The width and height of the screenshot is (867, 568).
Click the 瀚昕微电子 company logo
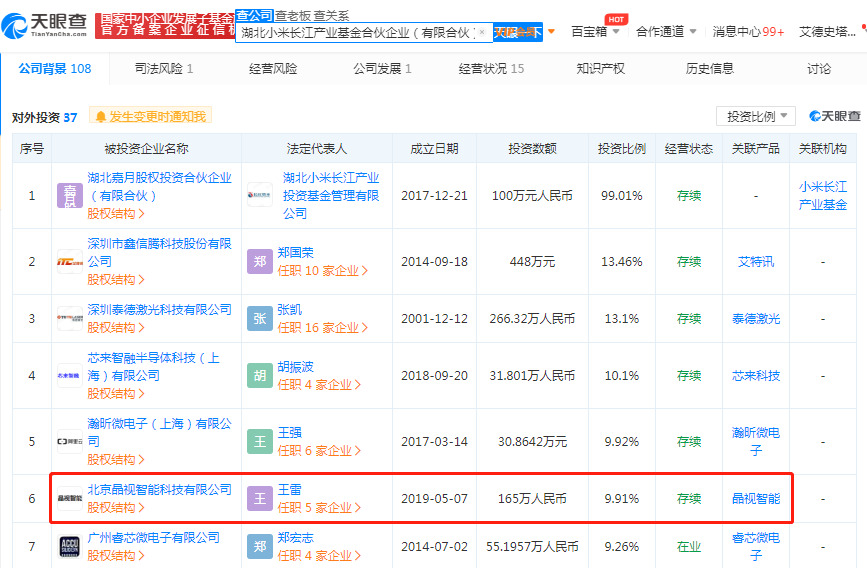click(70, 441)
